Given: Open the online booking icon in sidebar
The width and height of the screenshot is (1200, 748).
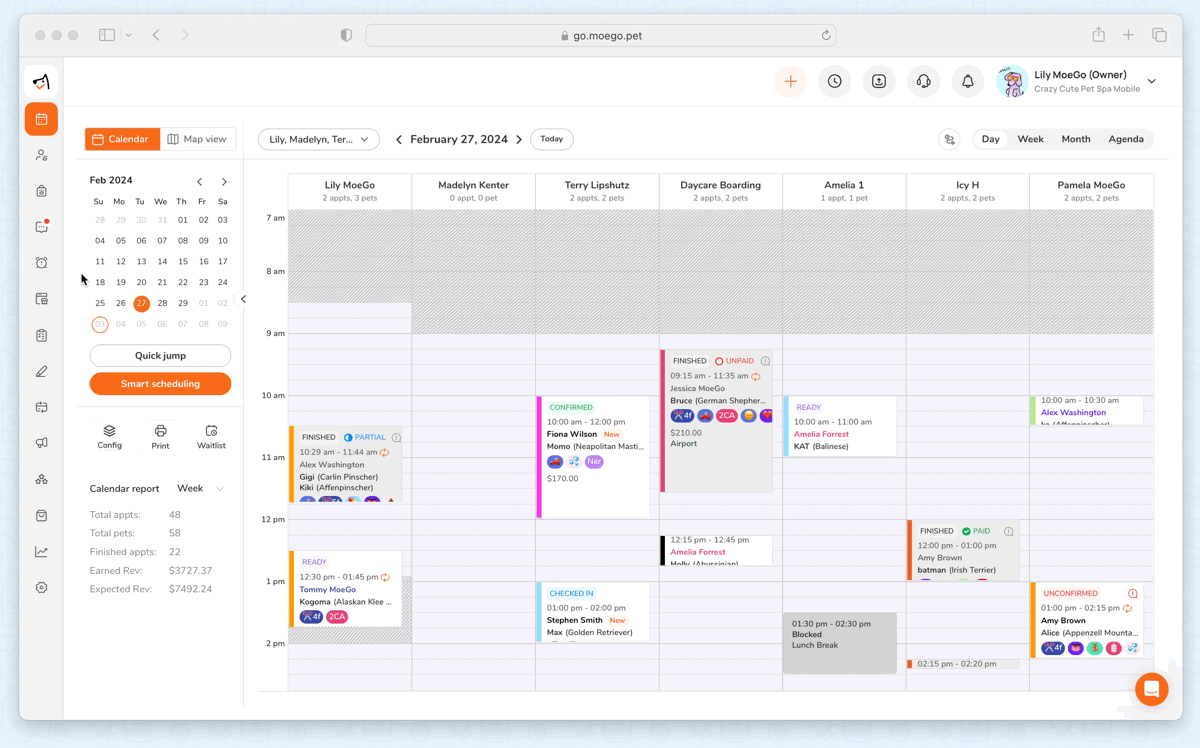Looking at the screenshot, I should 41,299.
